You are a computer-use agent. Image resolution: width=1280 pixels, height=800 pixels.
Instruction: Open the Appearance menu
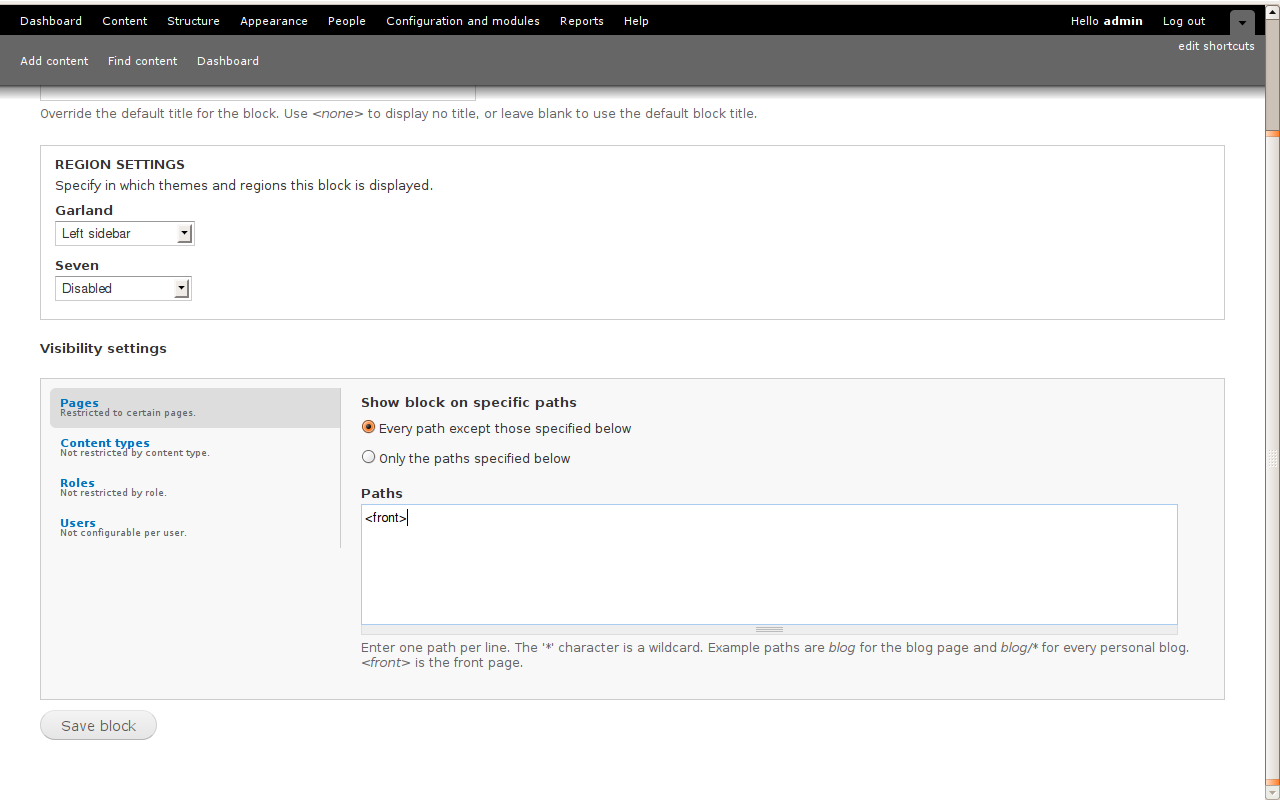tap(273, 20)
